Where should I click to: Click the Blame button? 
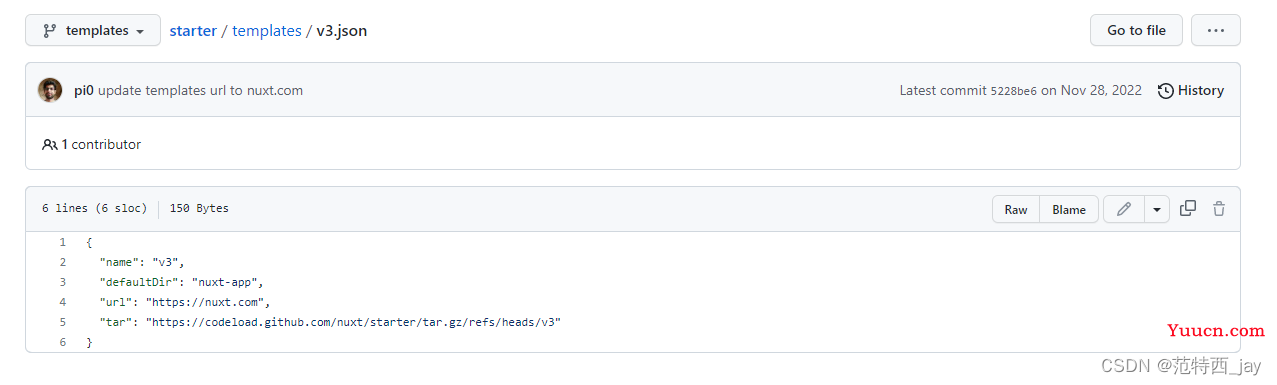click(1069, 209)
